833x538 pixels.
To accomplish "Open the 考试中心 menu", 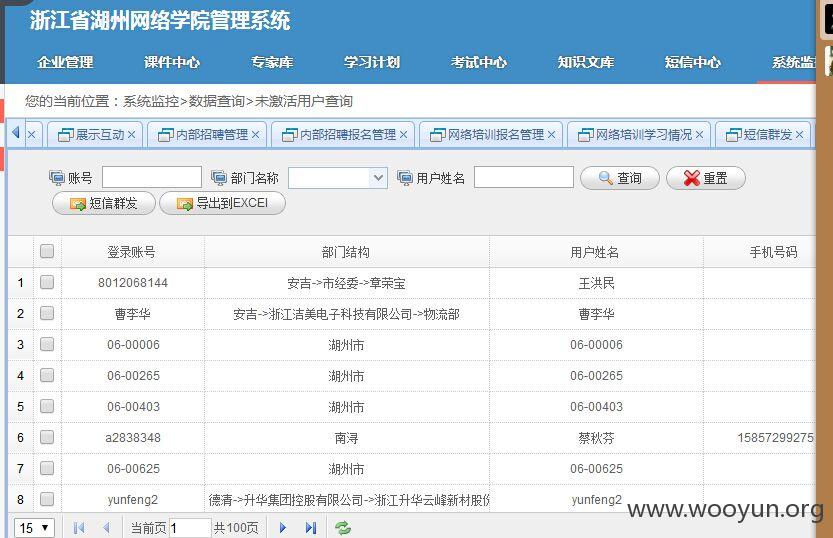I will click(479, 62).
